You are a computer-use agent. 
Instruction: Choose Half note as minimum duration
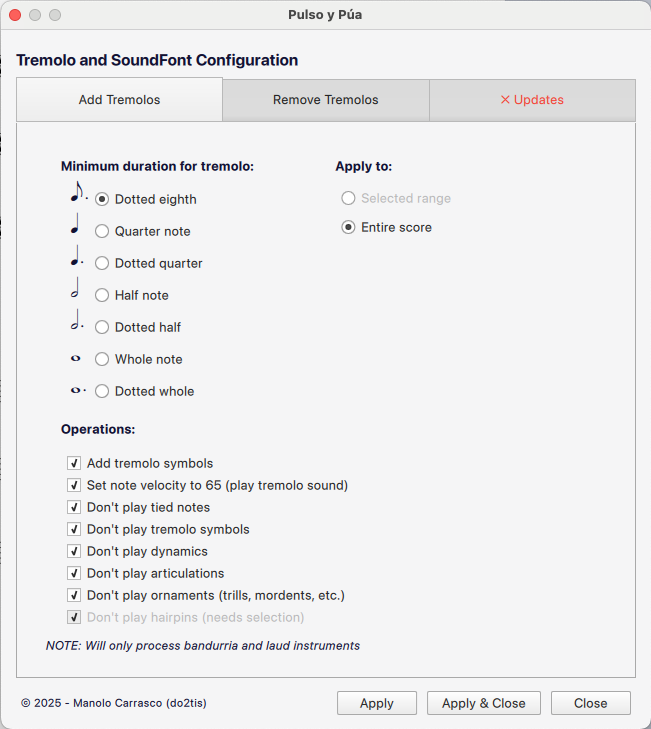coord(102,295)
